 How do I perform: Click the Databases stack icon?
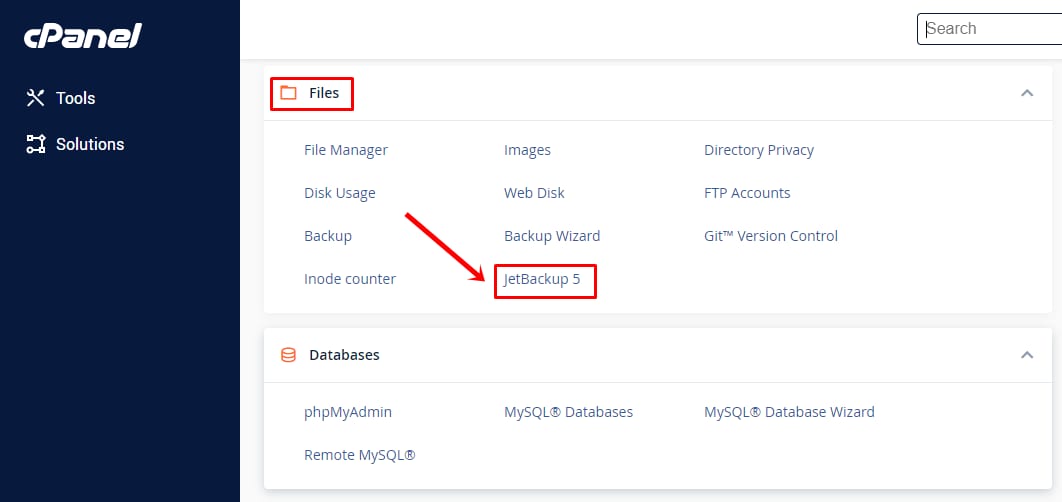289,355
